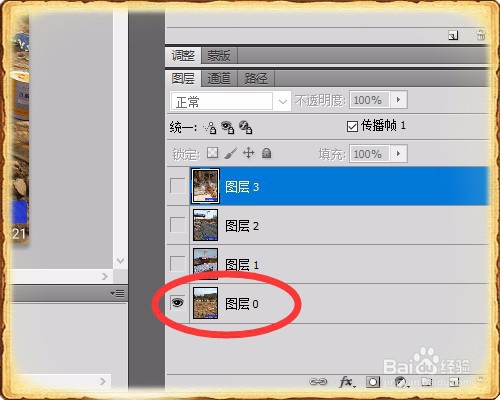Click the vertical scrollbar down arrow
Image resolution: width=500 pixels, height=400 pixels.
tap(120, 261)
